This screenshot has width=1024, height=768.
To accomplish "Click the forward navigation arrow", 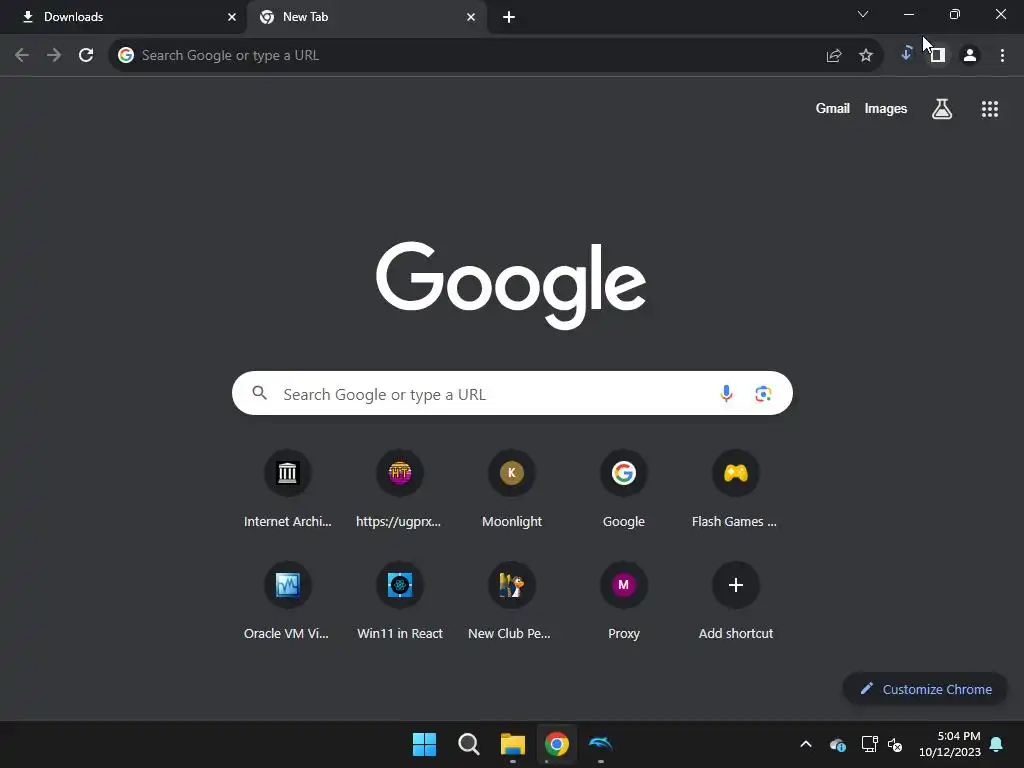I will pos(54,56).
